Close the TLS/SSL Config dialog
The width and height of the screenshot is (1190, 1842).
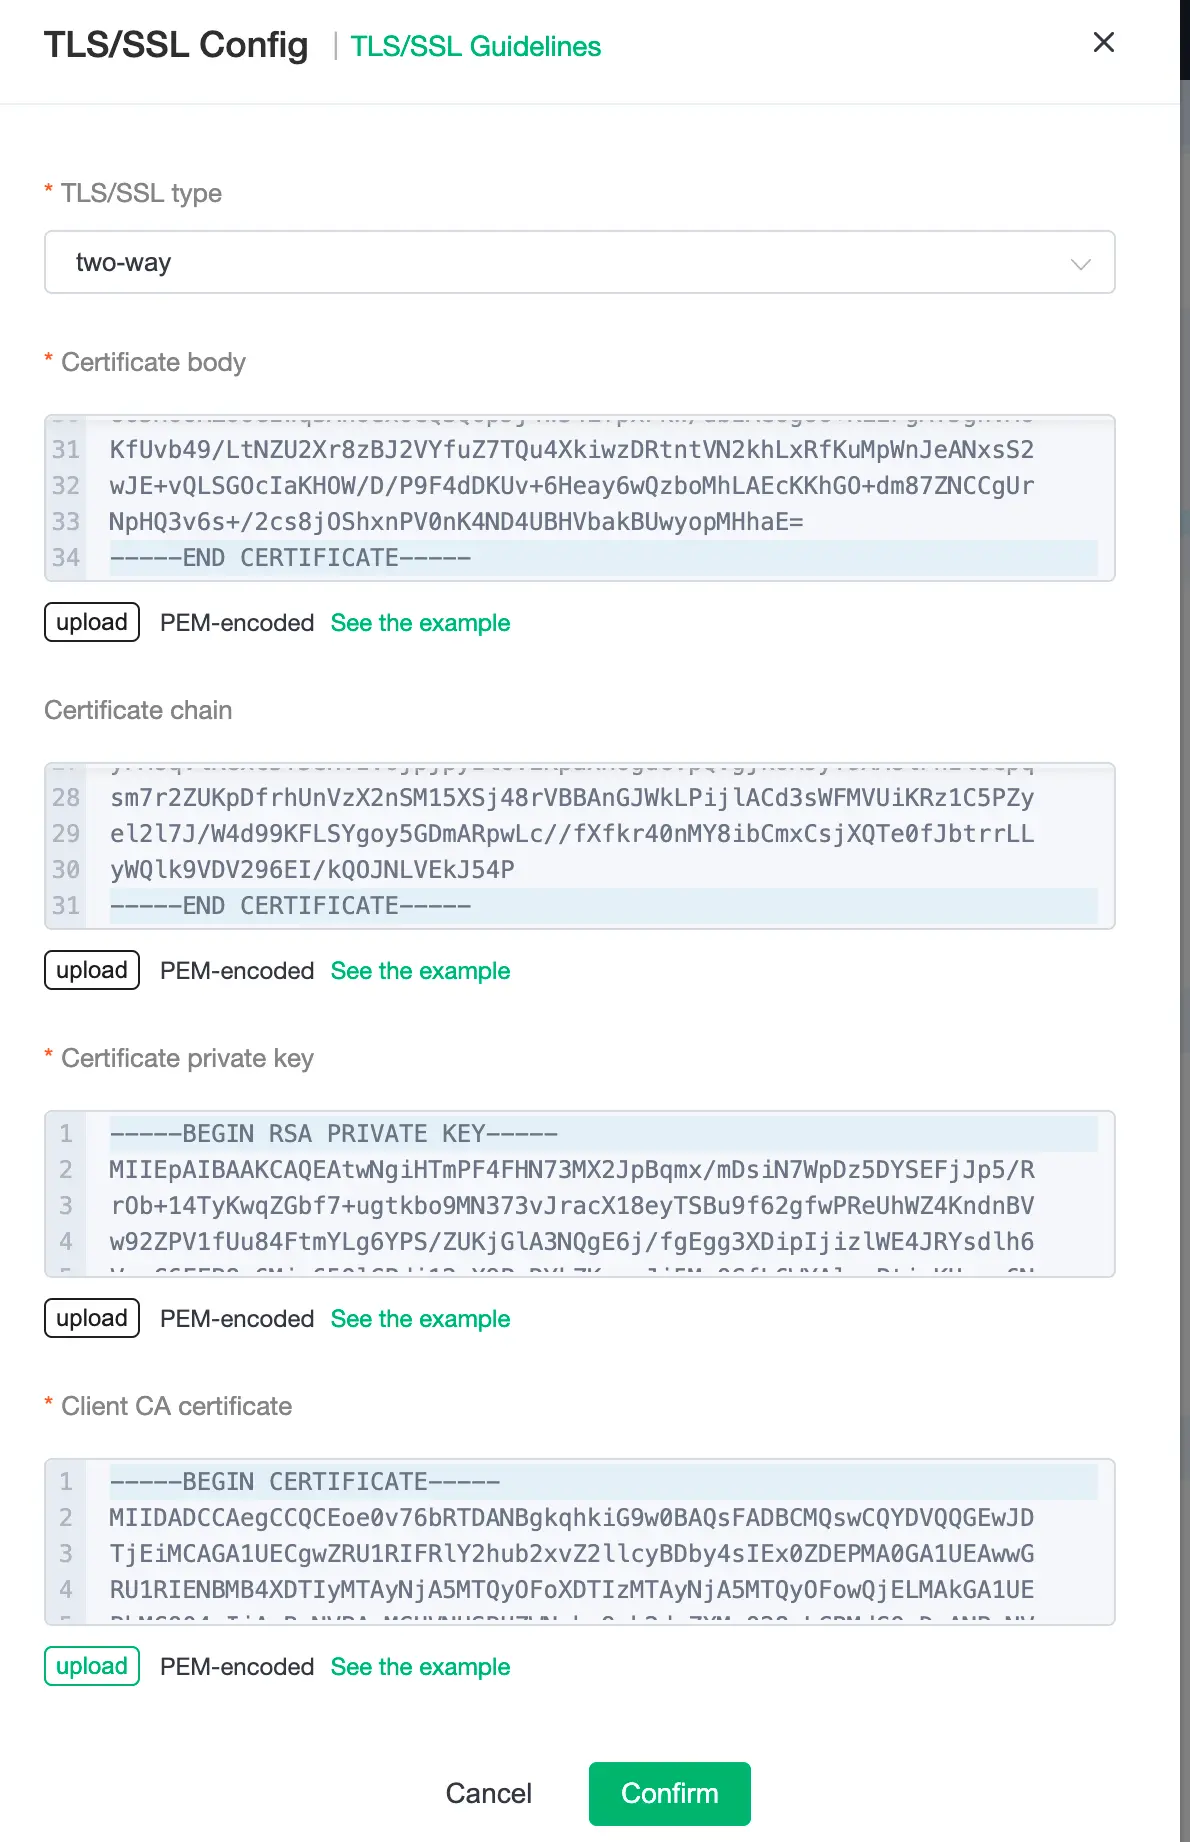pyautogui.click(x=1103, y=42)
